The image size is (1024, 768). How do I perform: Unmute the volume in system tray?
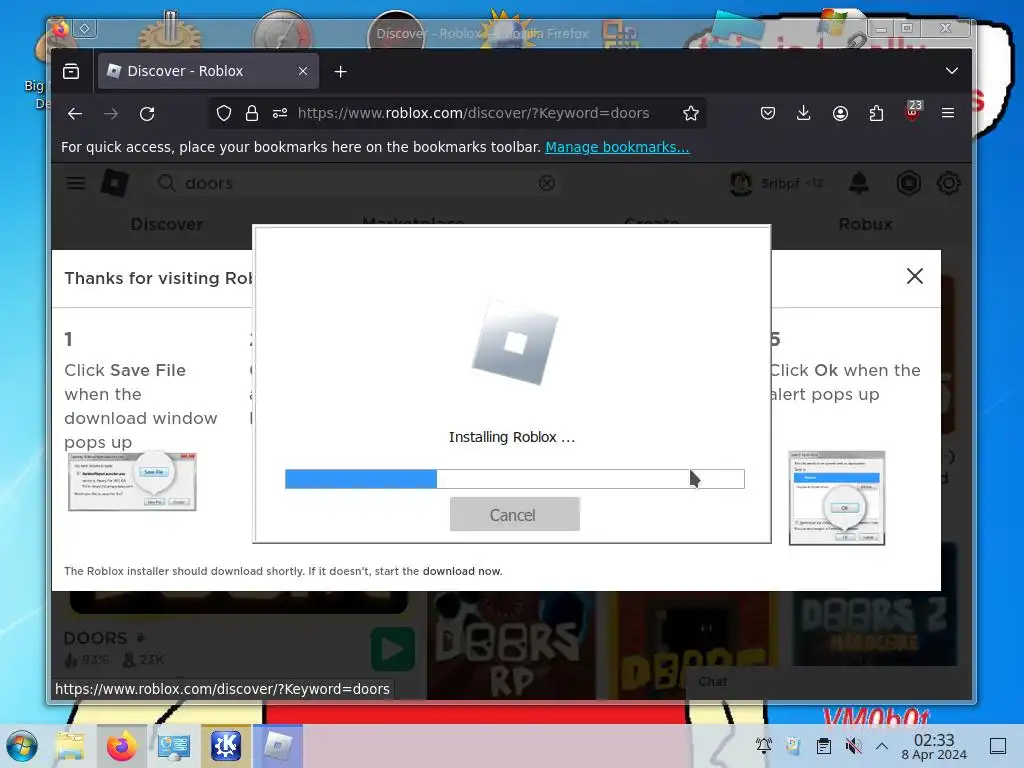pyautogui.click(x=853, y=746)
